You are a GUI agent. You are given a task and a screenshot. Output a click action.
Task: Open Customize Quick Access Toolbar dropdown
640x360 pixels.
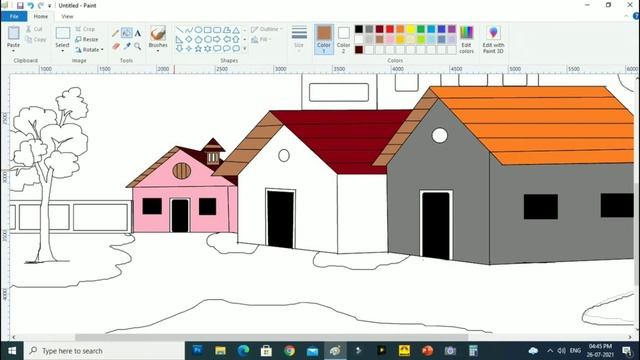49,6
